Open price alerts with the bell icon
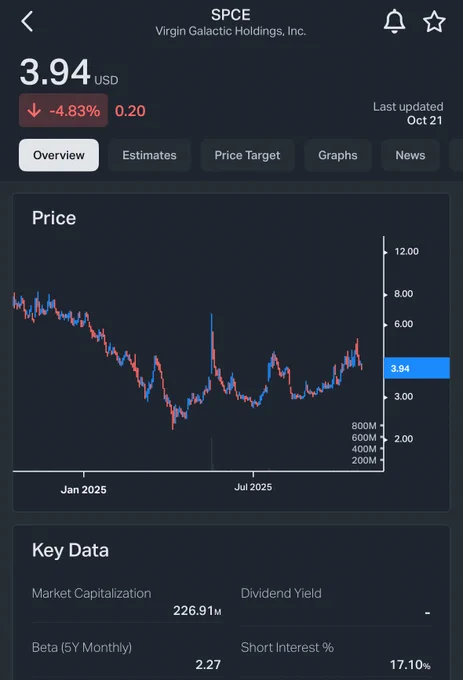Image resolution: width=463 pixels, height=680 pixels. click(x=394, y=21)
